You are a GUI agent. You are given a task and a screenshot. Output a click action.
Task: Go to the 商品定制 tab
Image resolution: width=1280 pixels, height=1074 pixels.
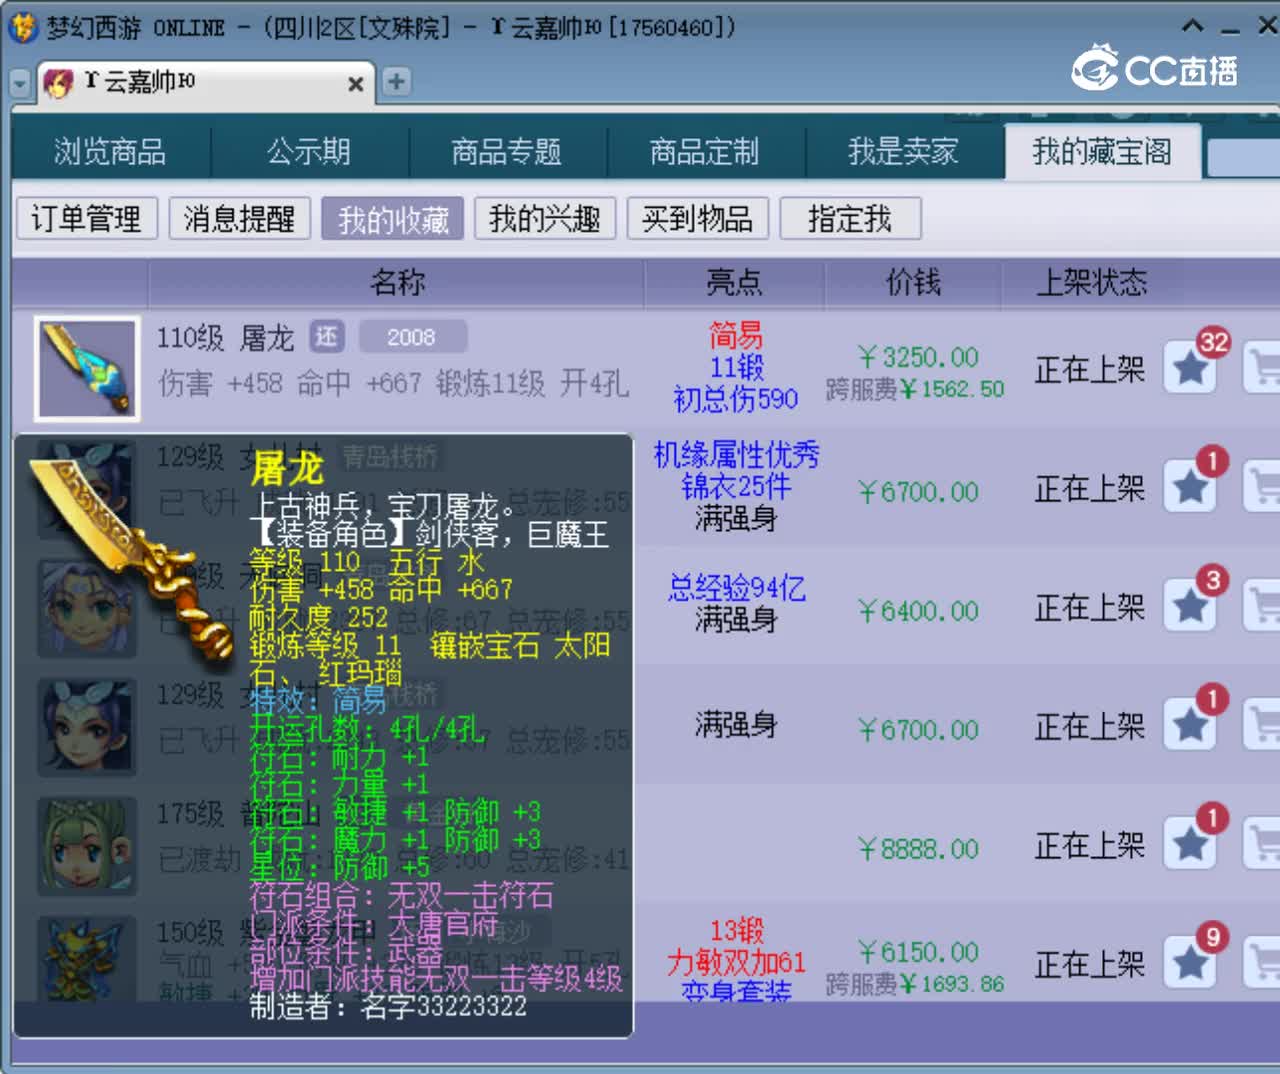pyautogui.click(x=705, y=152)
